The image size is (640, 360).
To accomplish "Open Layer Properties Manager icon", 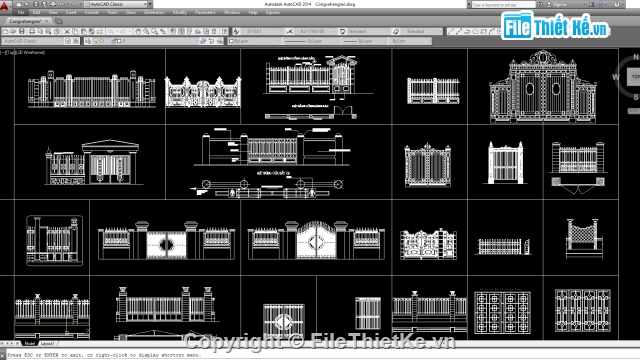I will (88, 41).
